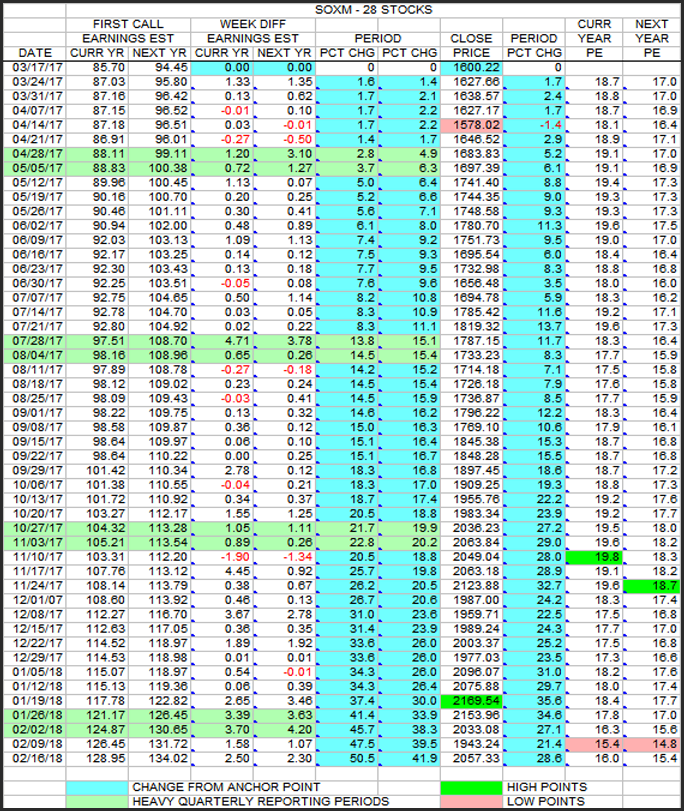The image size is (684, 811).
Task: Select the anchor close price 1600.22
Action: point(471,68)
